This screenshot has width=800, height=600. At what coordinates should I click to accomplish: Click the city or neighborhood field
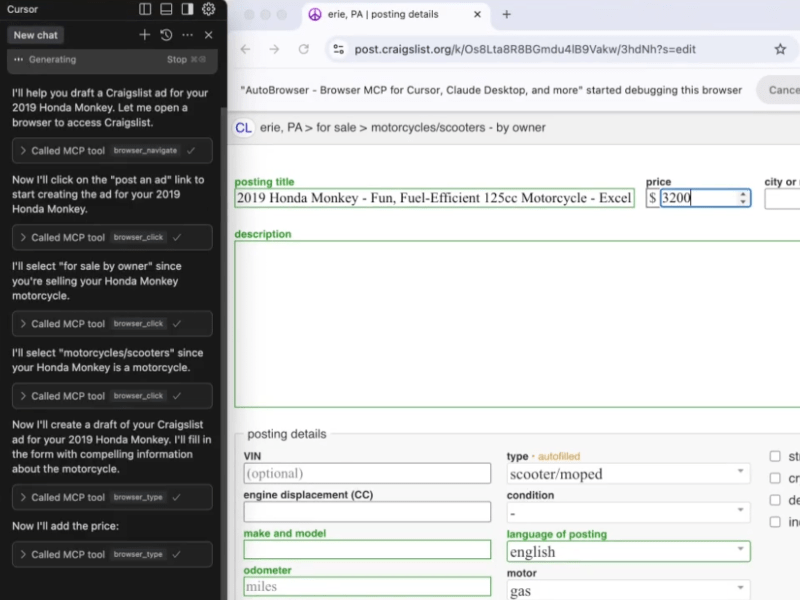pos(782,198)
